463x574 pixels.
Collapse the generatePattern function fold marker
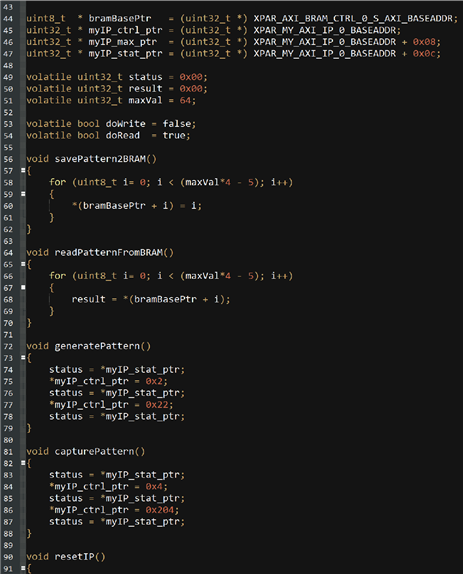click(x=23, y=358)
